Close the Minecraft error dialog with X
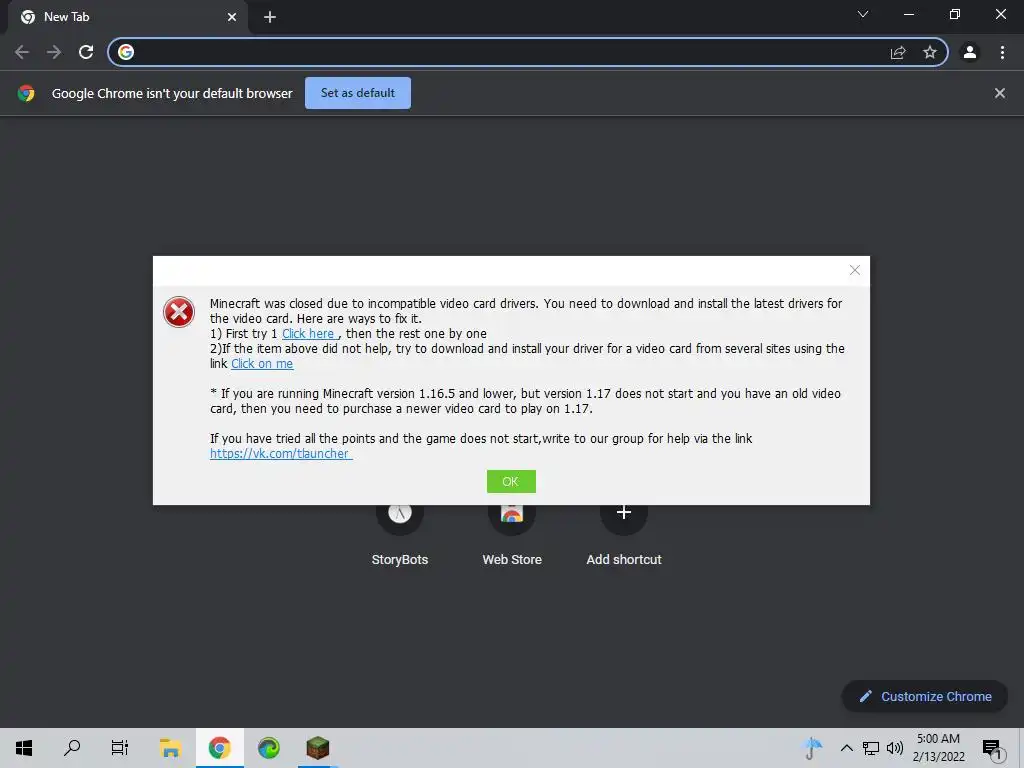1024x768 pixels. 854,270
